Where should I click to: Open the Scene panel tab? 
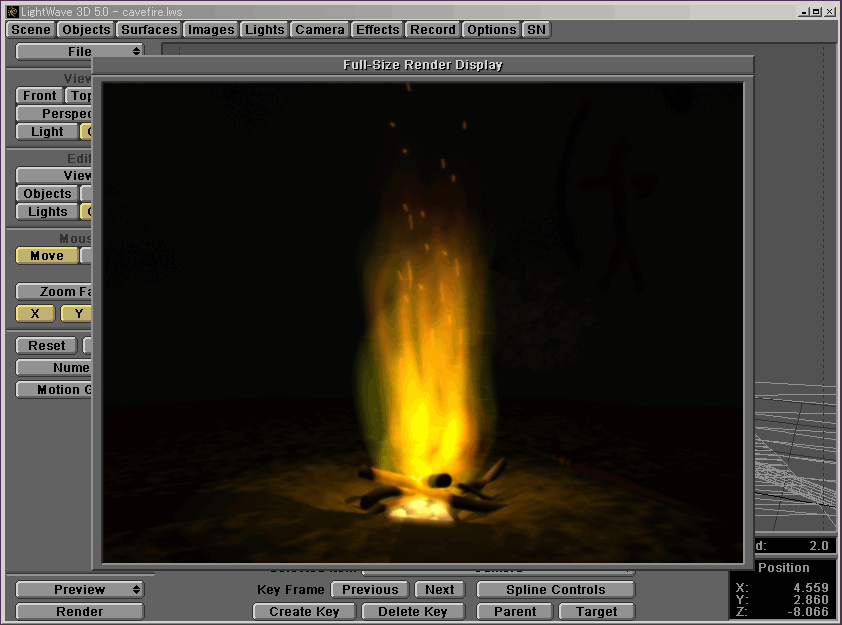pyautogui.click(x=31, y=30)
